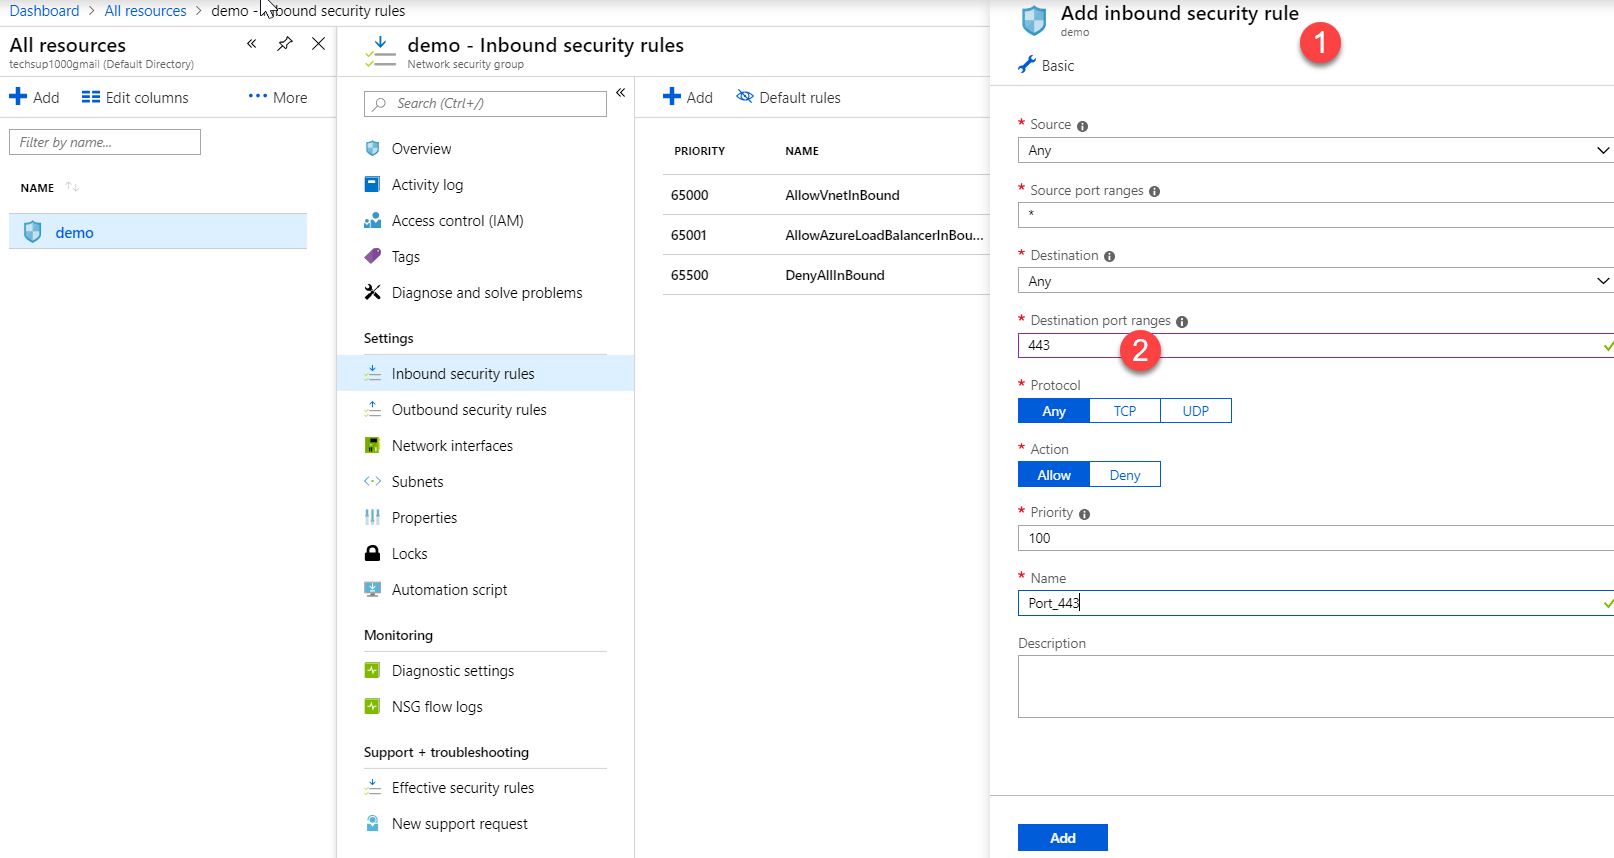This screenshot has width=1614, height=858.
Task: Set Protocol to TCP
Action: (x=1125, y=411)
